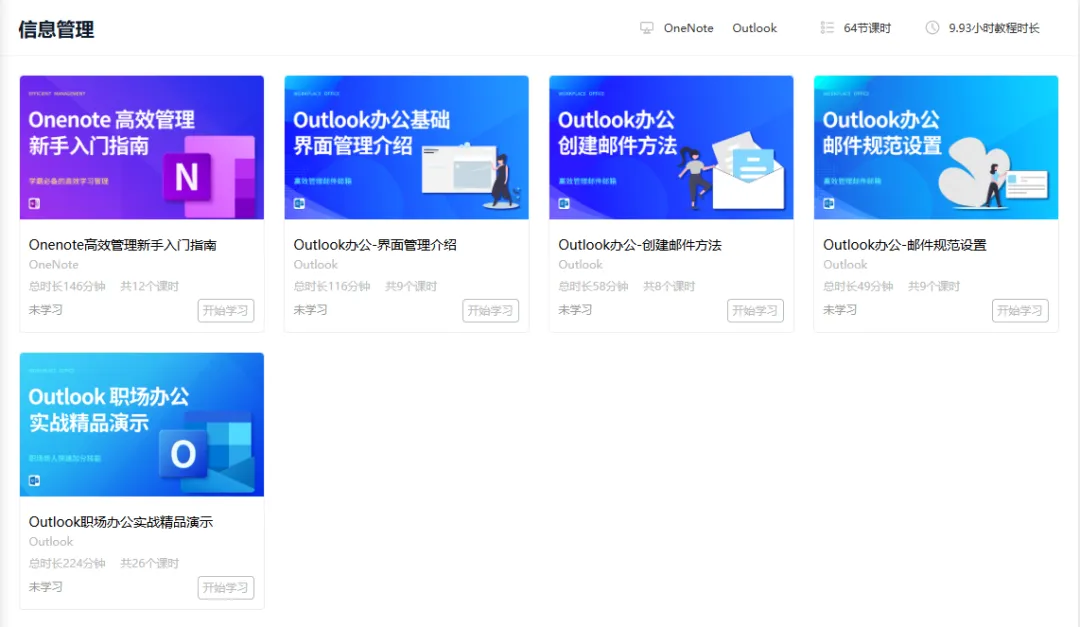Click the 9.93小时教程时长 text
This screenshot has height=627, width=1080.
[994, 28]
